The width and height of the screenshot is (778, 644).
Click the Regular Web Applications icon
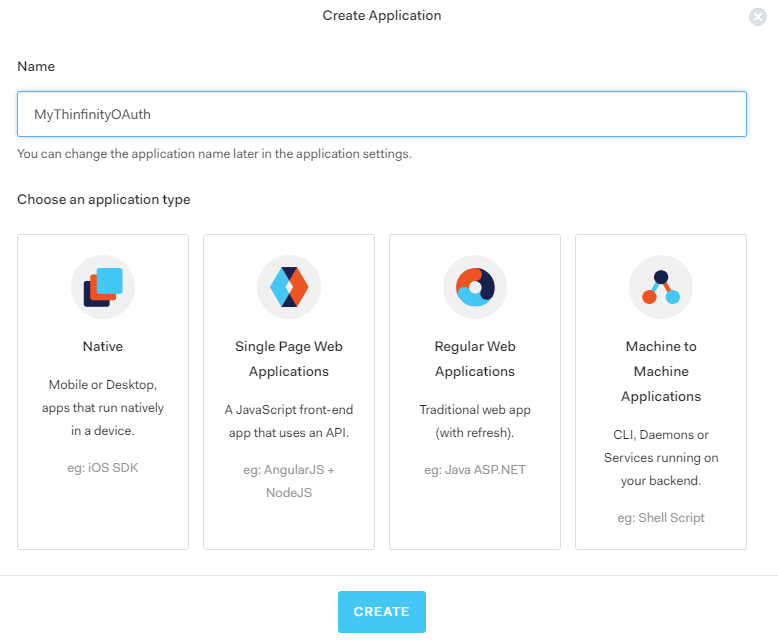(475, 287)
